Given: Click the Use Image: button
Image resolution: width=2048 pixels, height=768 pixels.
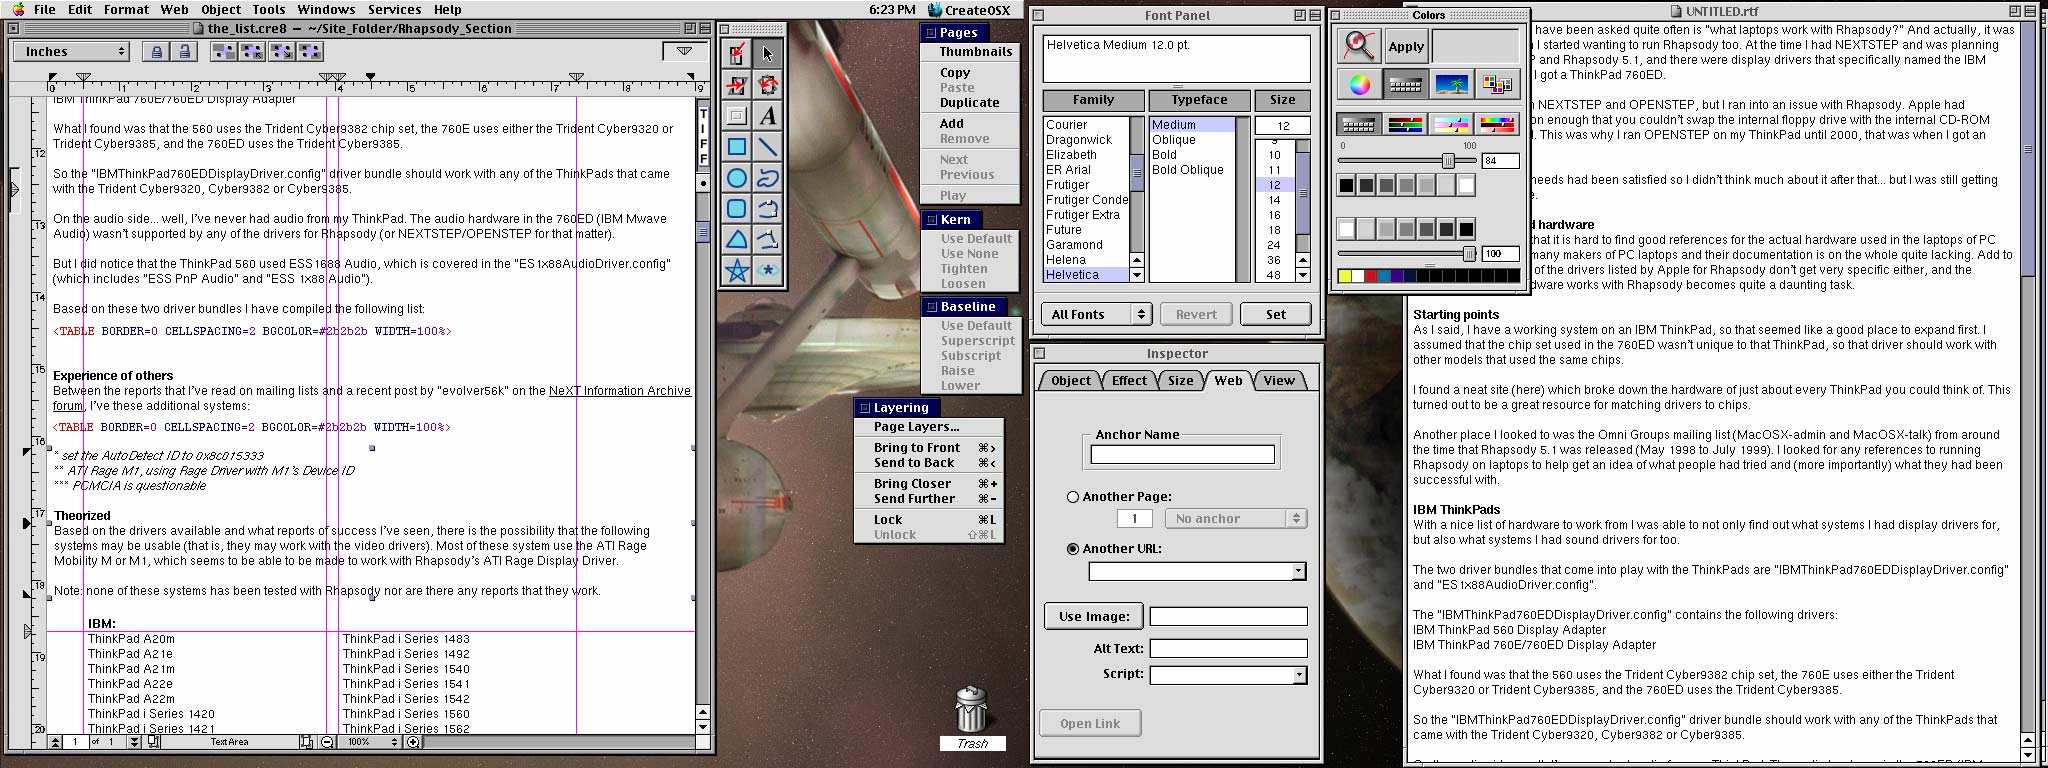Looking at the screenshot, I should pyautogui.click(x=1094, y=616).
